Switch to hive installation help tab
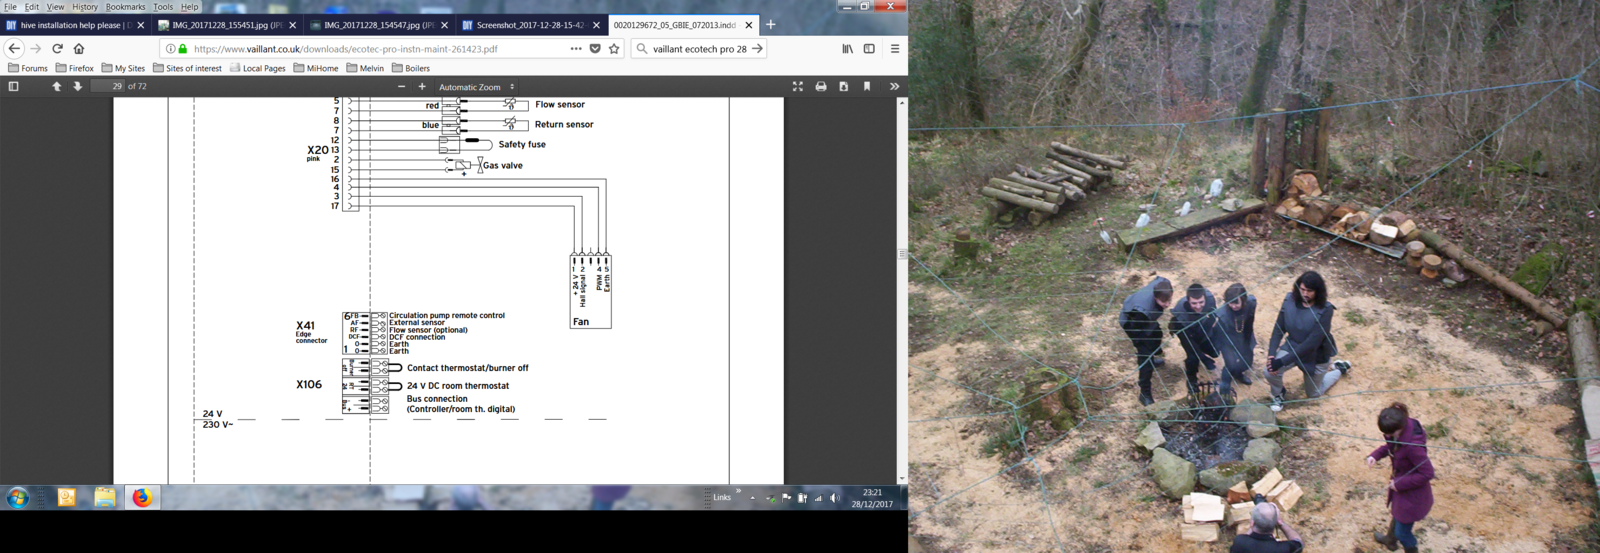1600x553 pixels. (x=70, y=25)
